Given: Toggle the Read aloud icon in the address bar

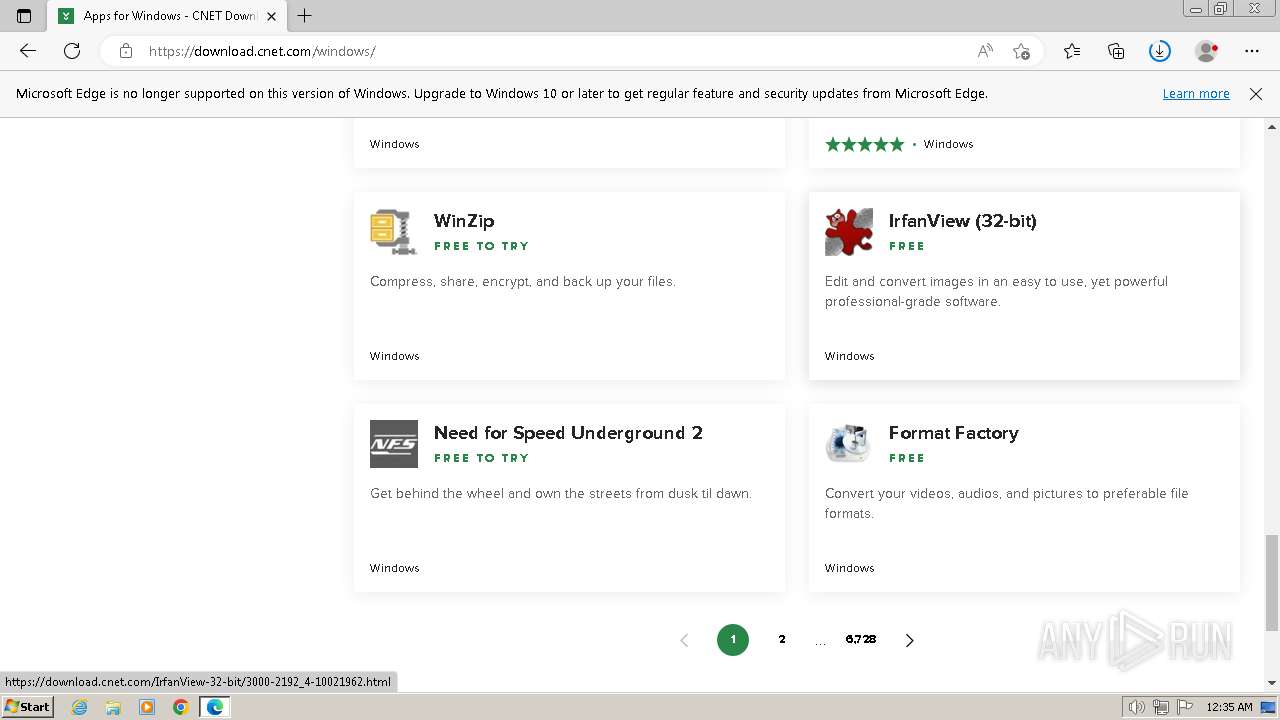Looking at the screenshot, I should point(985,51).
